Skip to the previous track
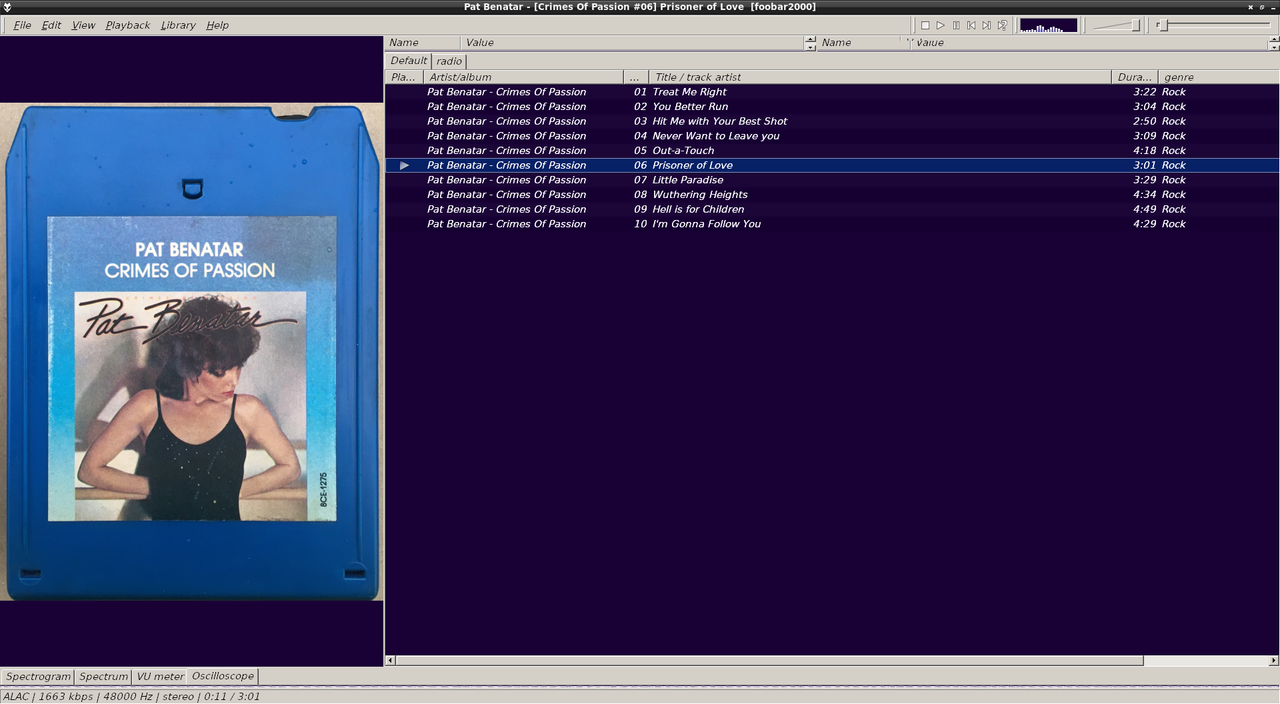The image size is (1280, 704). click(x=971, y=25)
